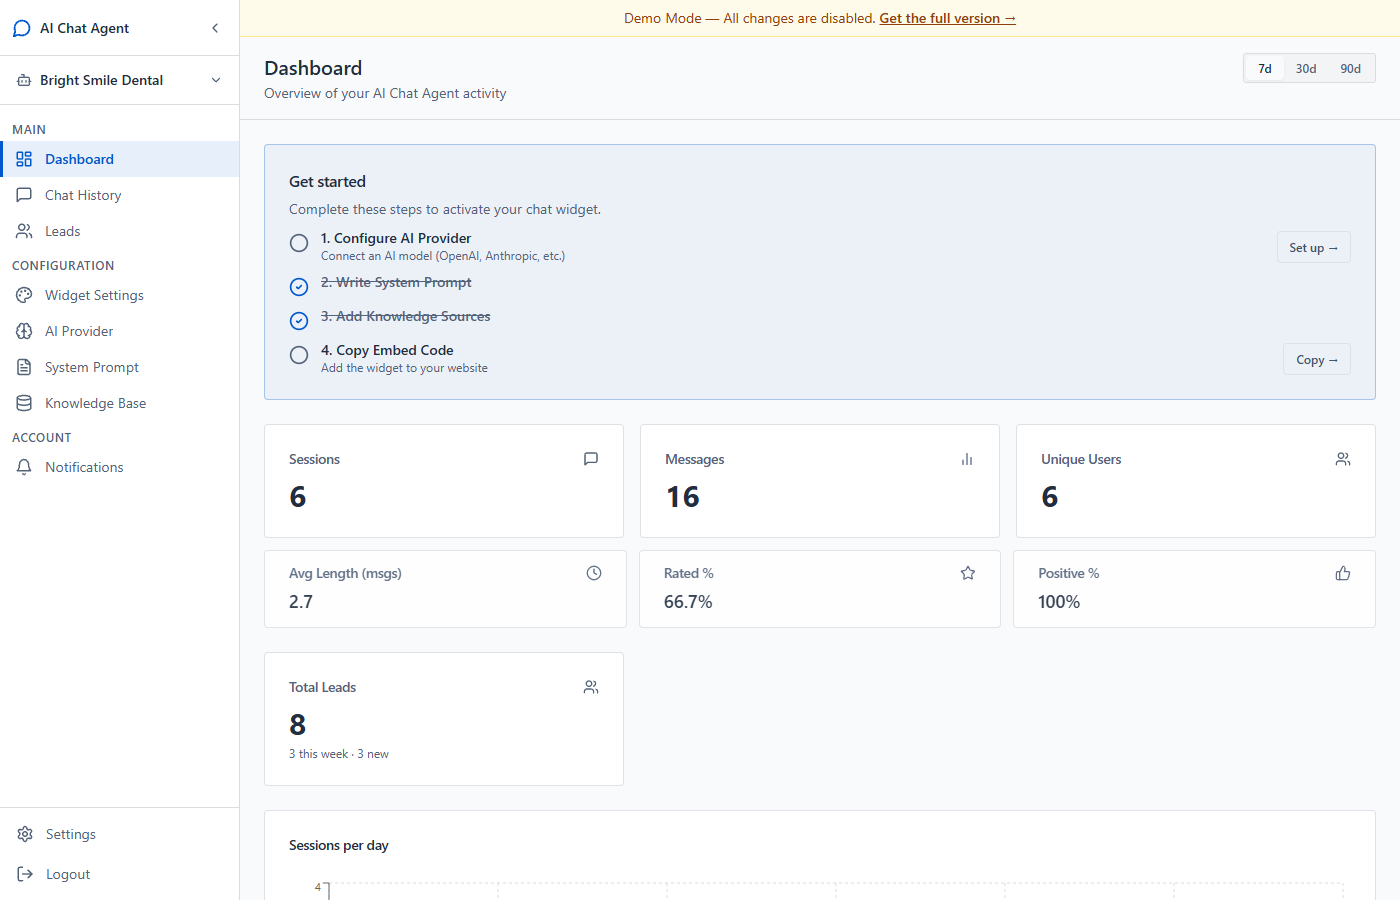
Task: Open the AI Provider configuration
Action: tap(119, 331)
